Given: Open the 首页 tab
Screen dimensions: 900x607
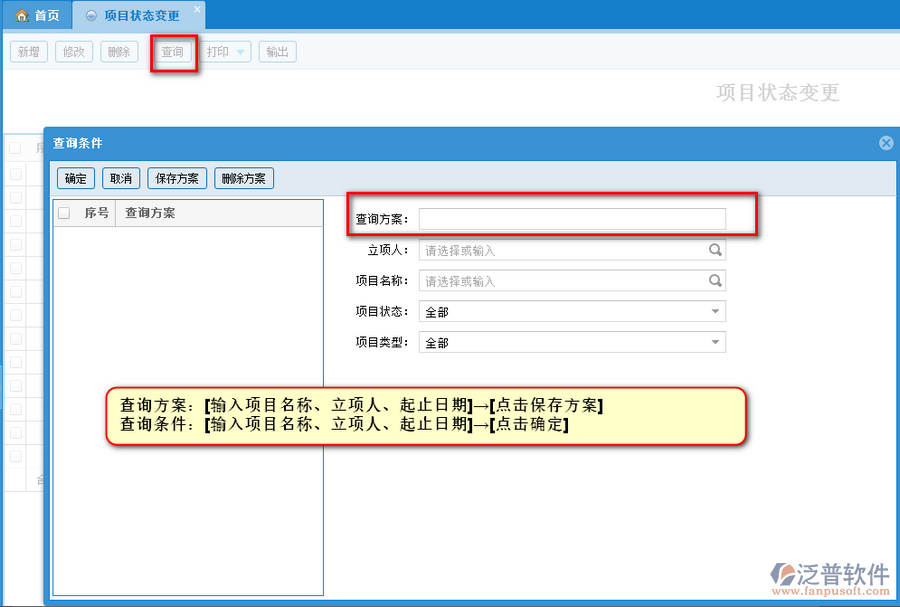Looking at the screenshot, I should pyautogui.click(x=37, y=15).
